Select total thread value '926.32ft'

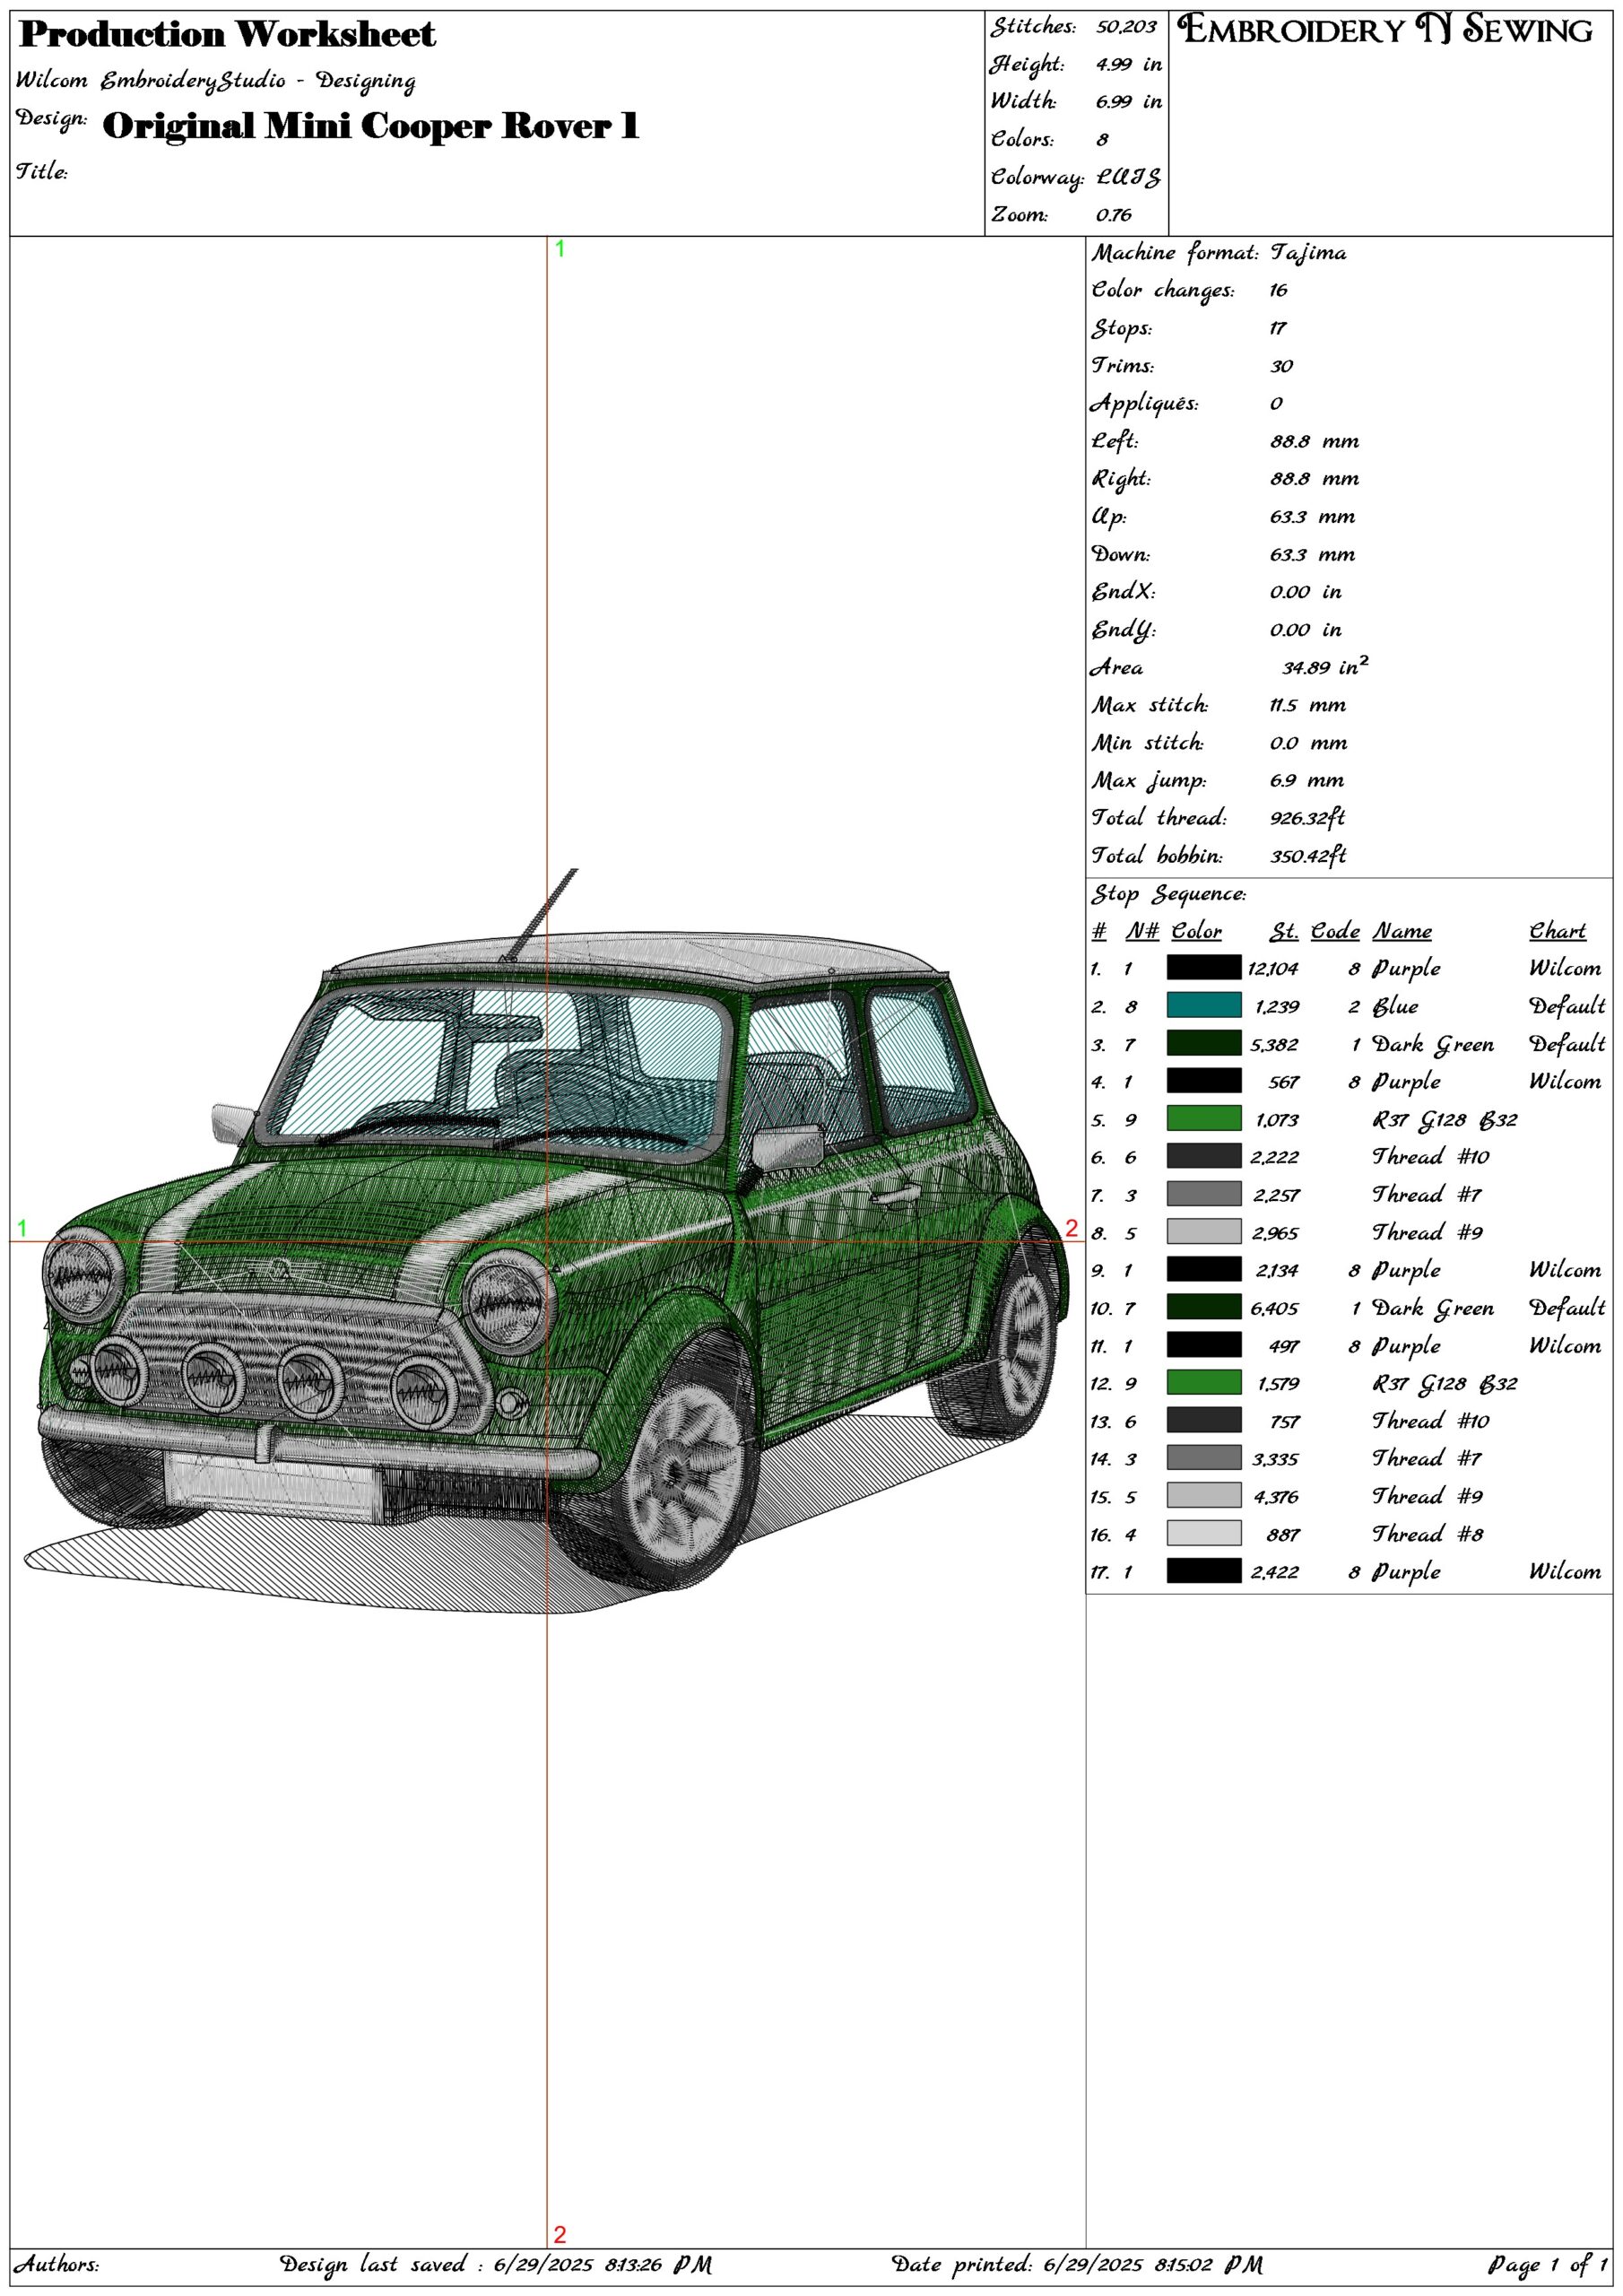1308,818
